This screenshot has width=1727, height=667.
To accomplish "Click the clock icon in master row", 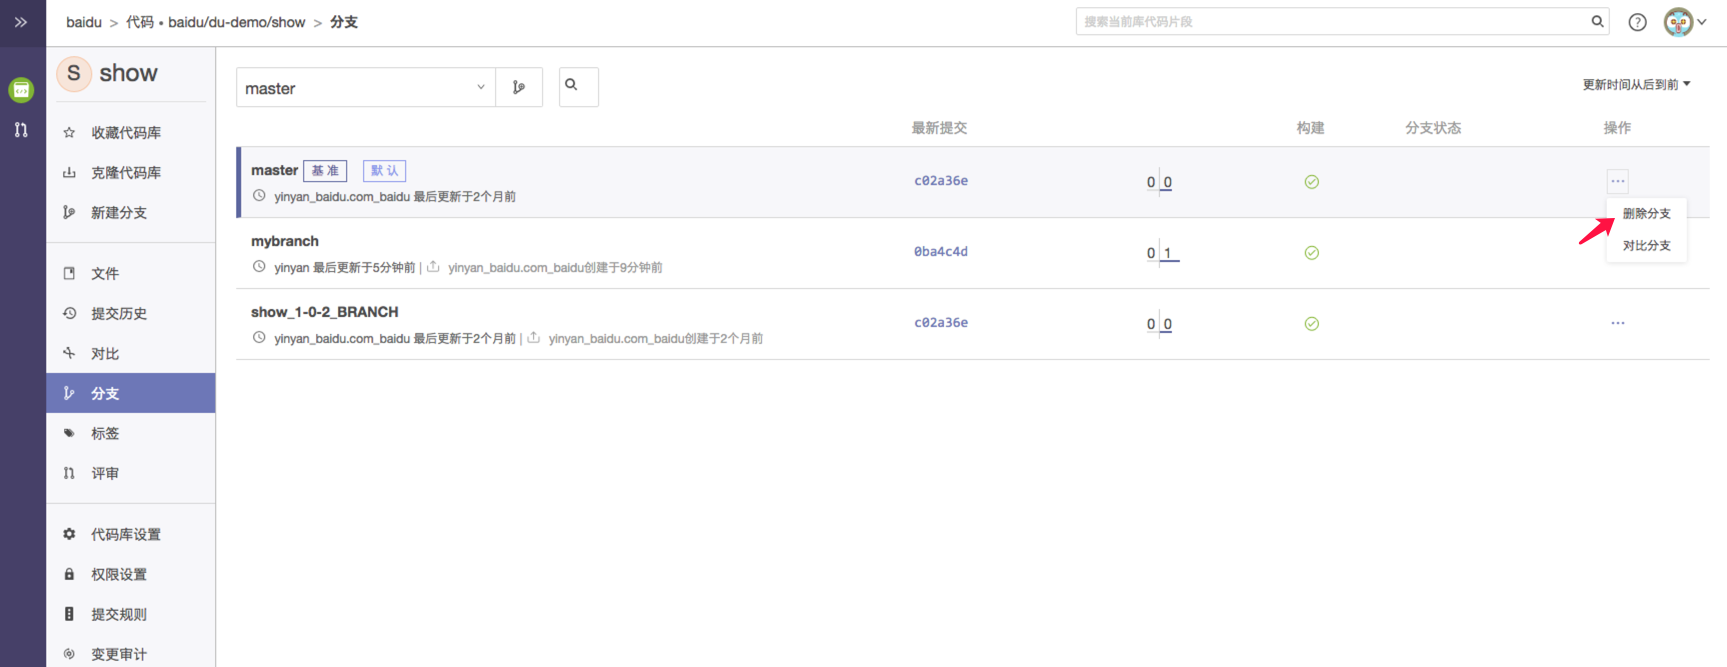I will coord(259,196).
